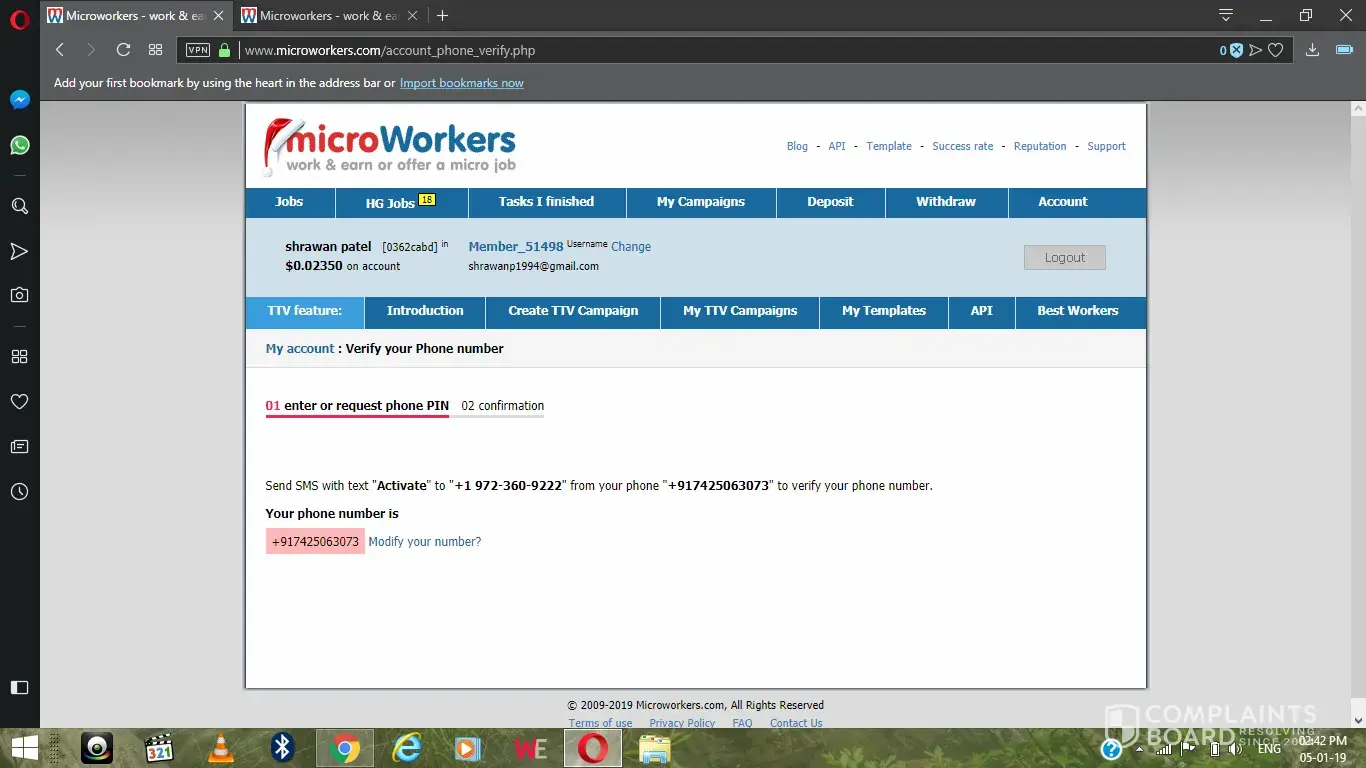Viewport: 1366px width, 768px height.
Task: Open the downloads icon in toolbar
Action: 1313,50
